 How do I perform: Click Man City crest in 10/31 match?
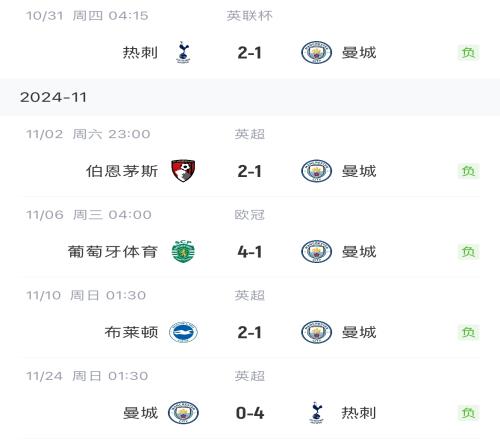click(316, 52)
